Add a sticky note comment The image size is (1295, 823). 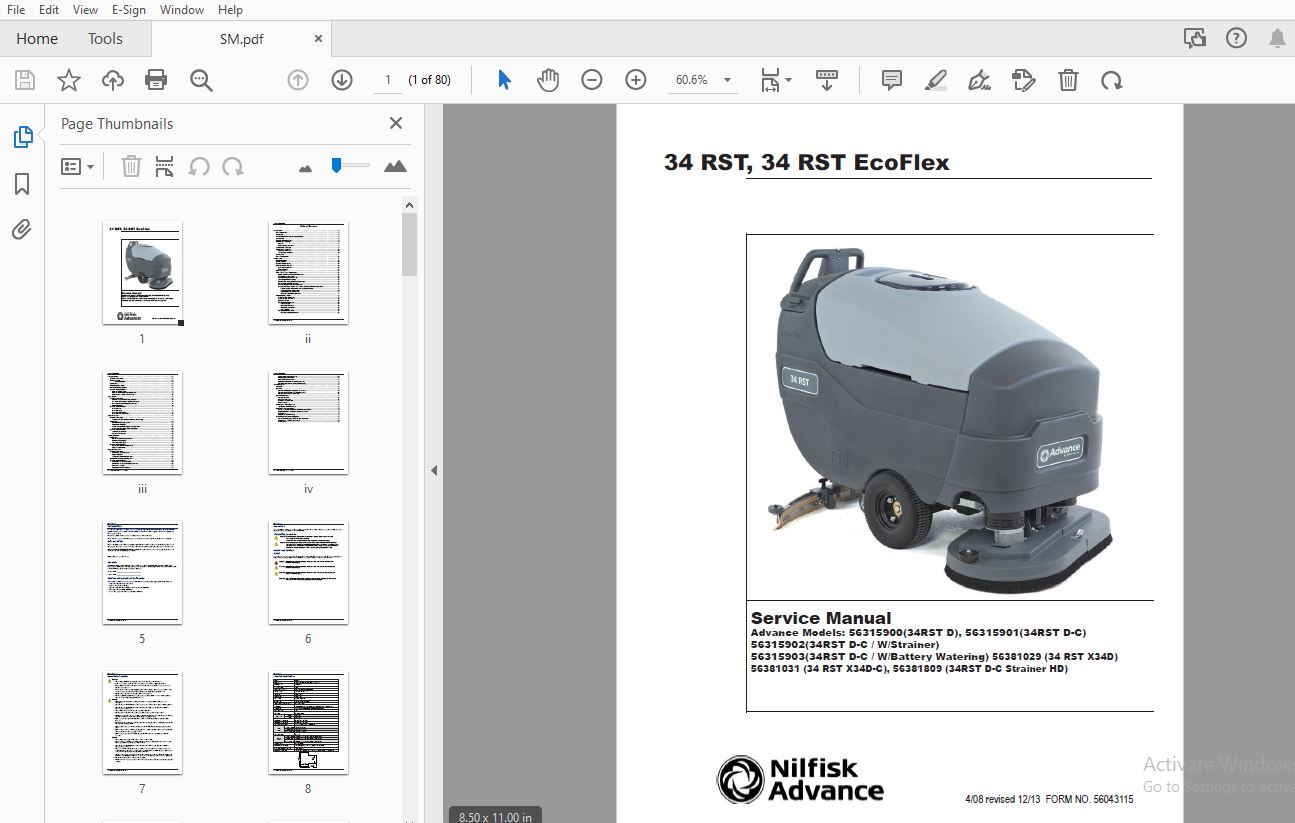click(x=892, y=80)
